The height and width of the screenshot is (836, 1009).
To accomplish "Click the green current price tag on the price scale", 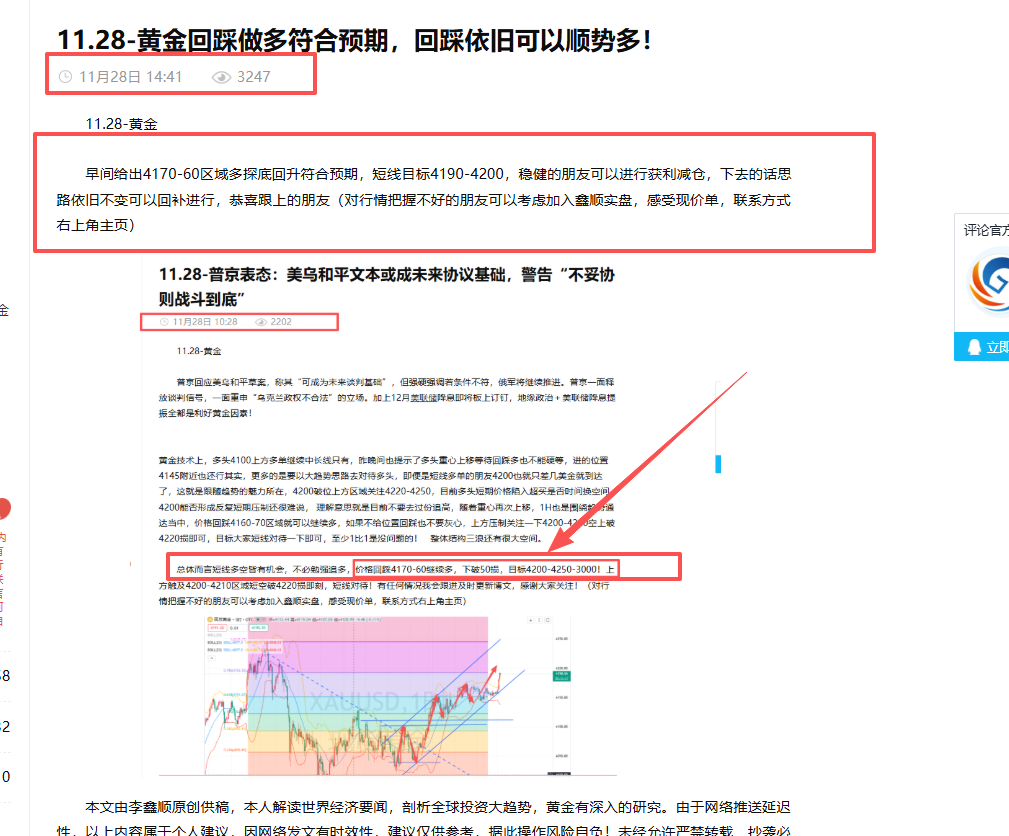I will [x=562, y=674].
